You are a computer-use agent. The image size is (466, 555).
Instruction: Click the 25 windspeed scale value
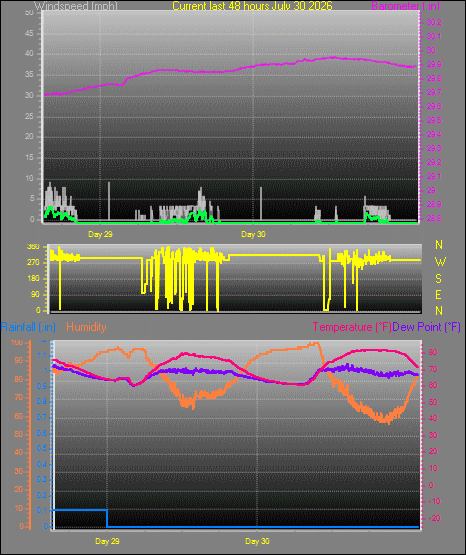tap(29, 116)
